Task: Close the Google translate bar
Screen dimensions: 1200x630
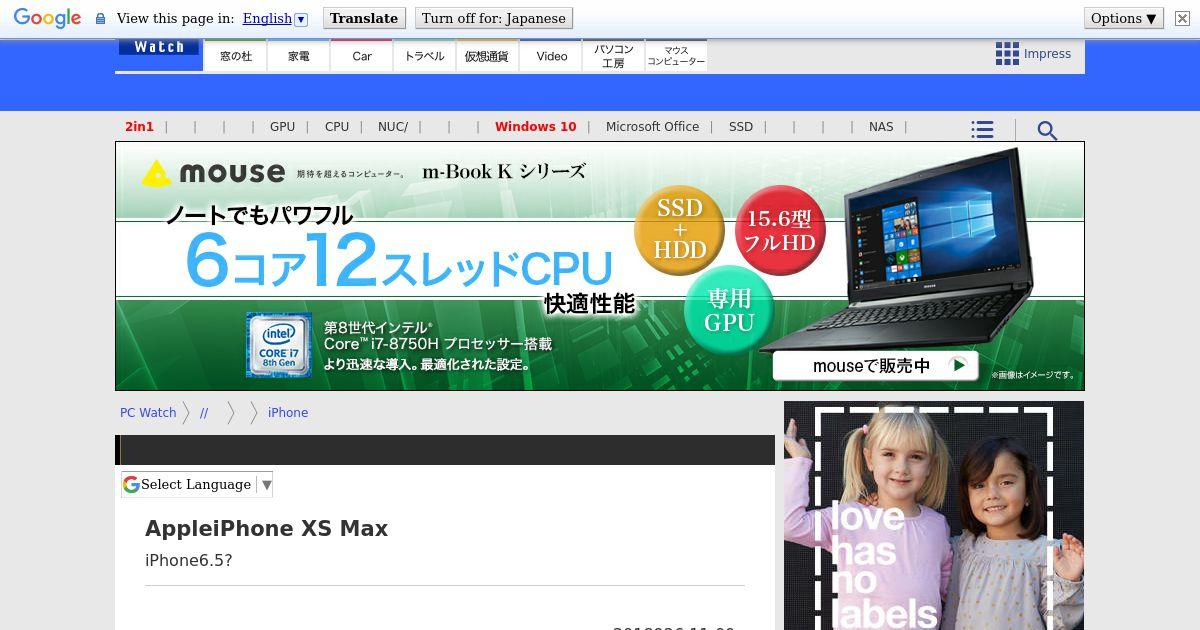Action: pos(1182,18)
